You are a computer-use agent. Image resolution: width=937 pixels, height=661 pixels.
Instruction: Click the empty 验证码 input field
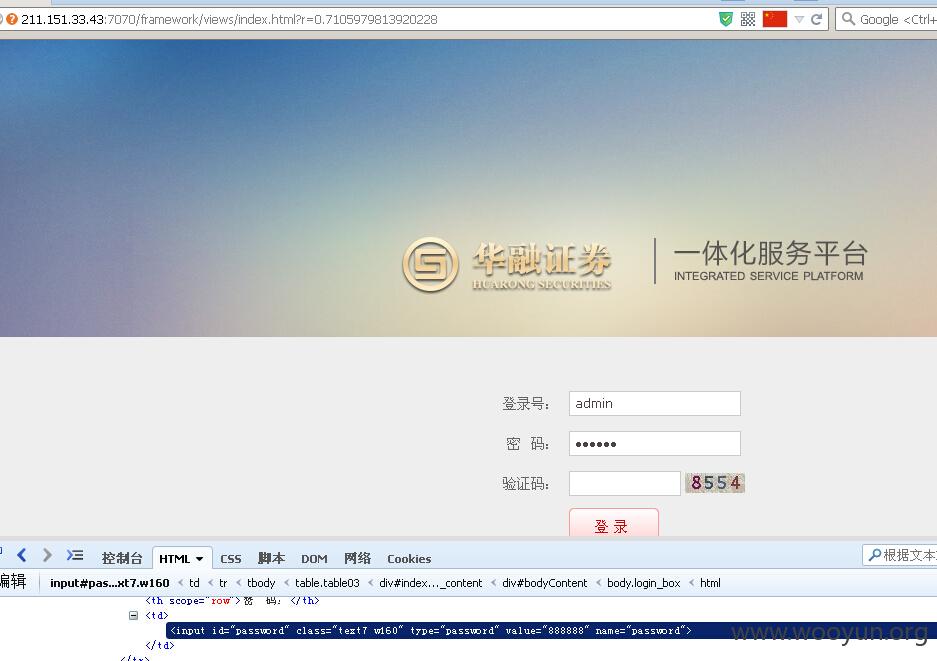tap(624, 483)
